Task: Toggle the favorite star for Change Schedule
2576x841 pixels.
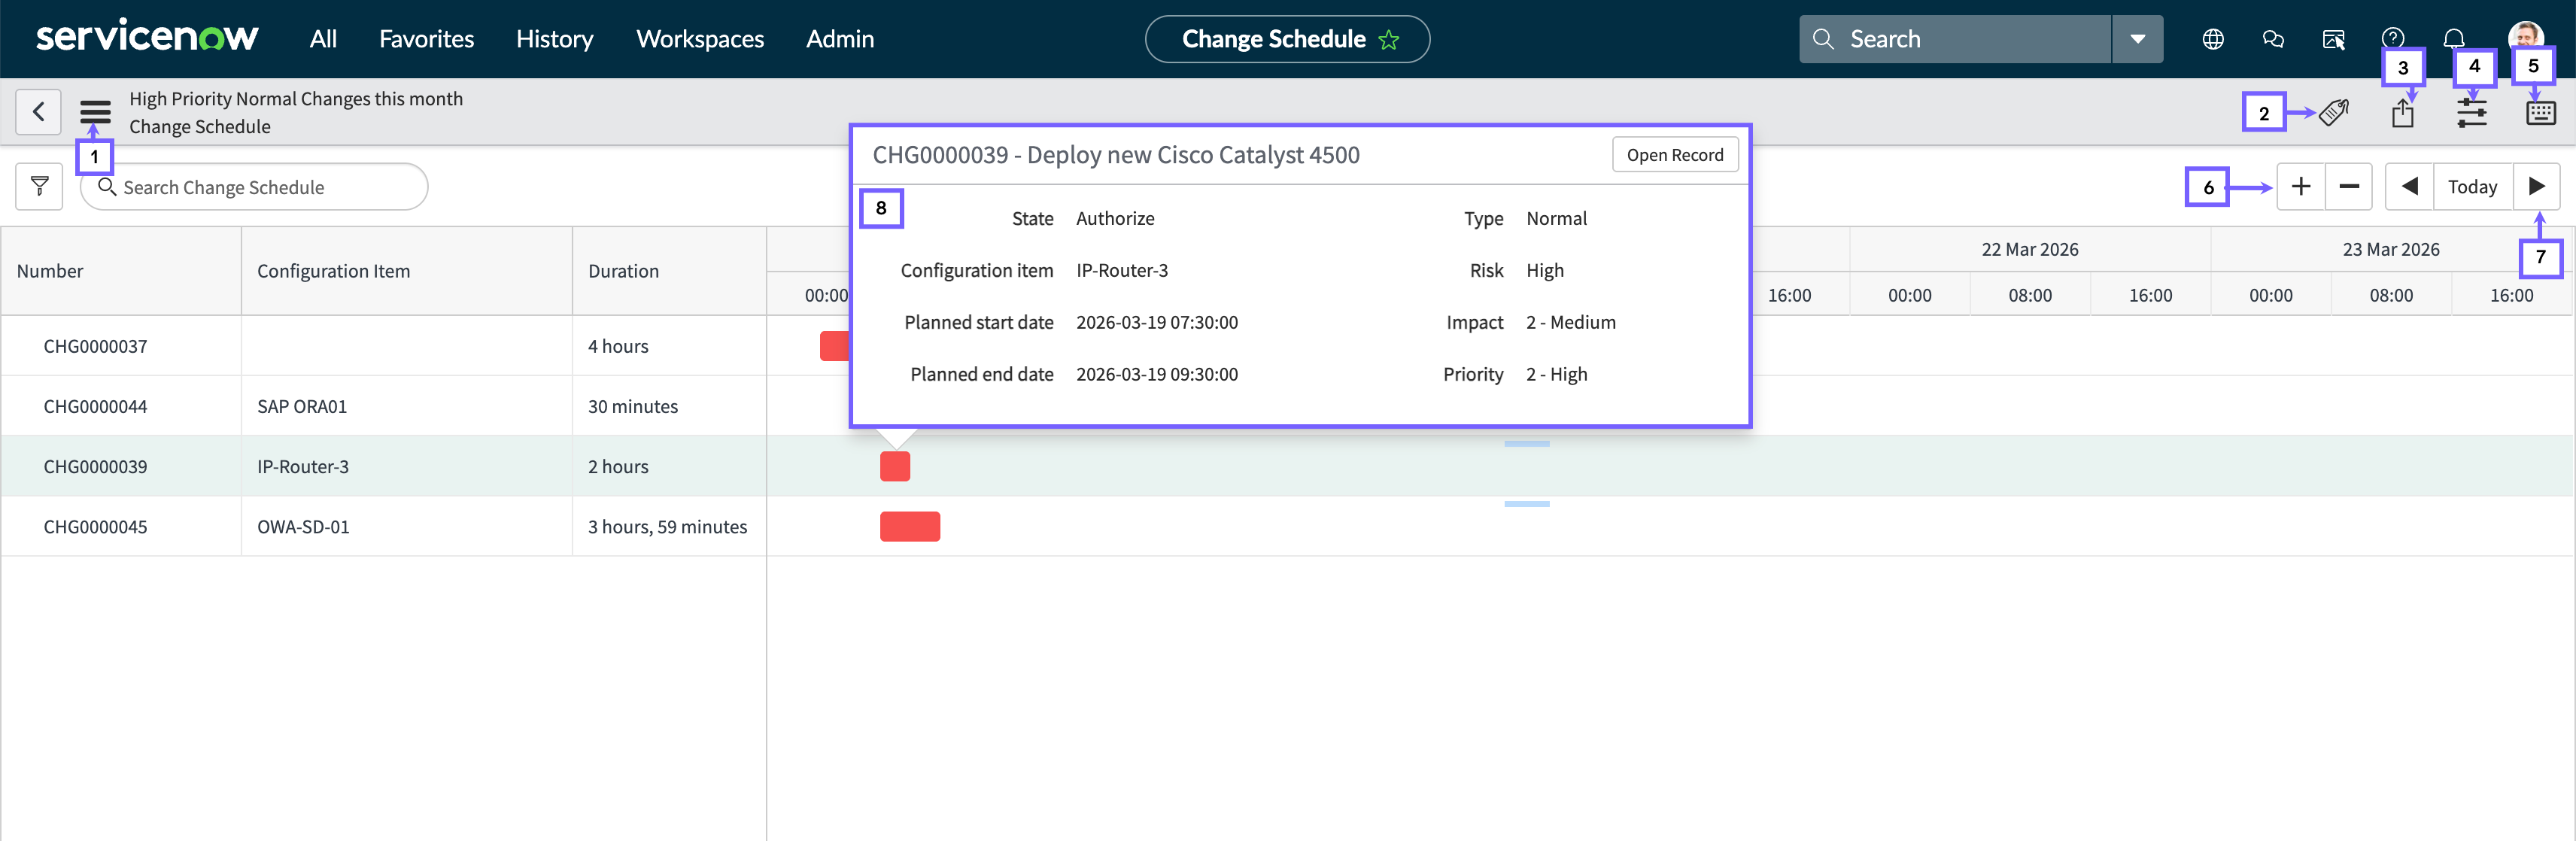Action: pyautogui.click(x=1389, y=40)
